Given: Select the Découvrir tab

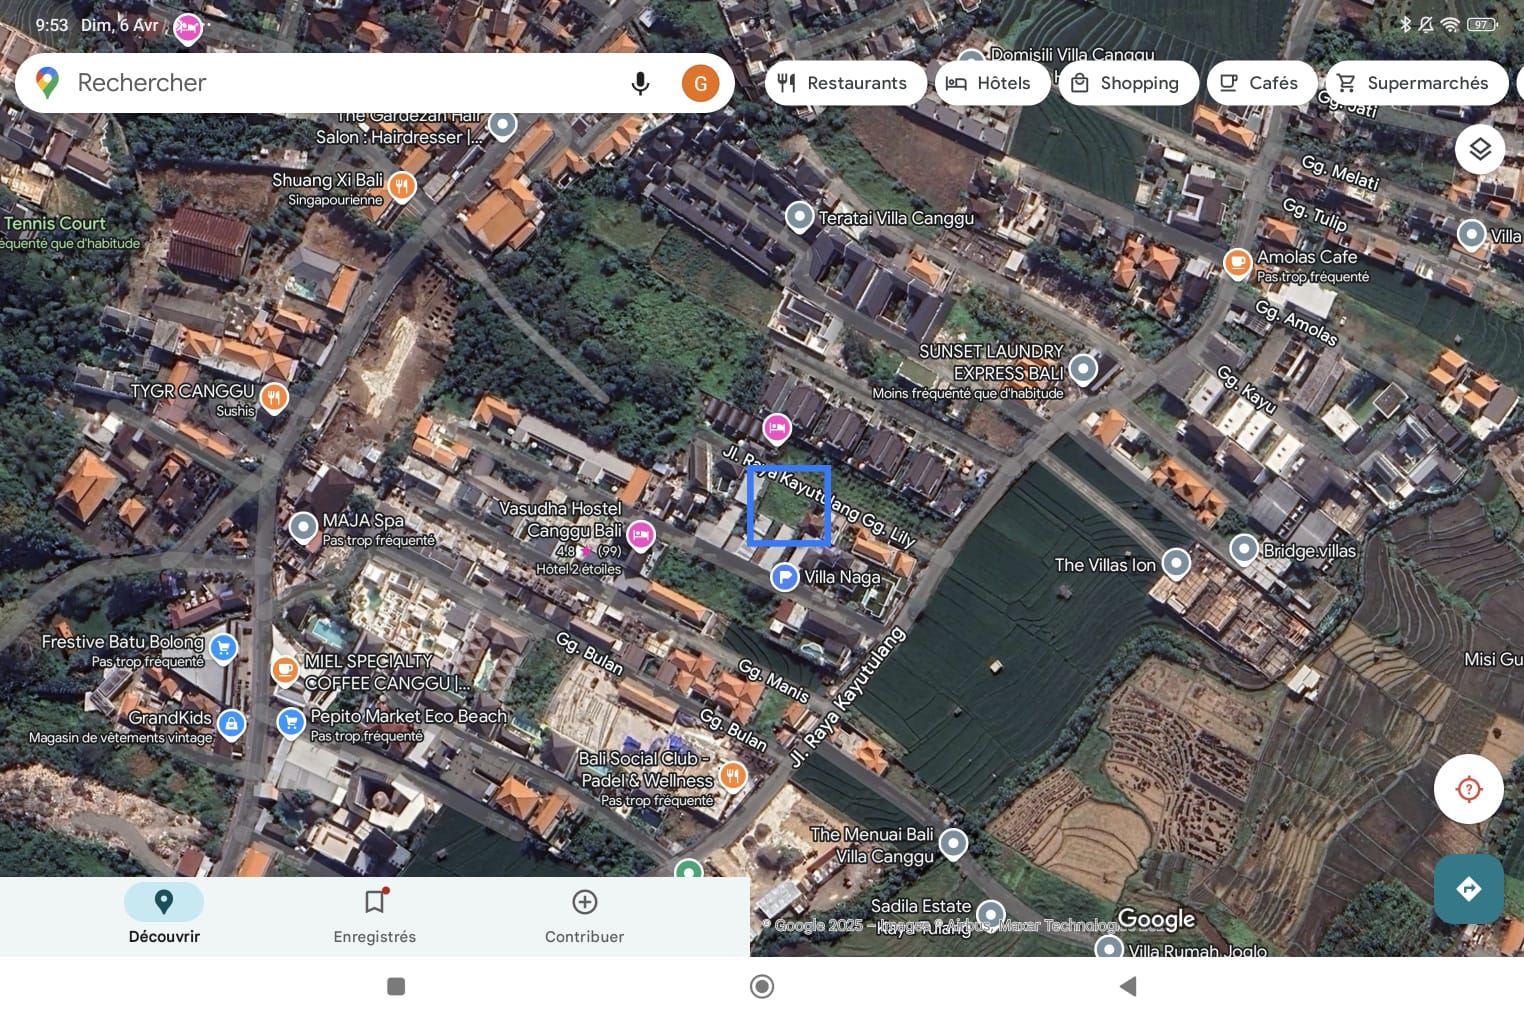Looking at the screenshot, I should pos(164,916).
